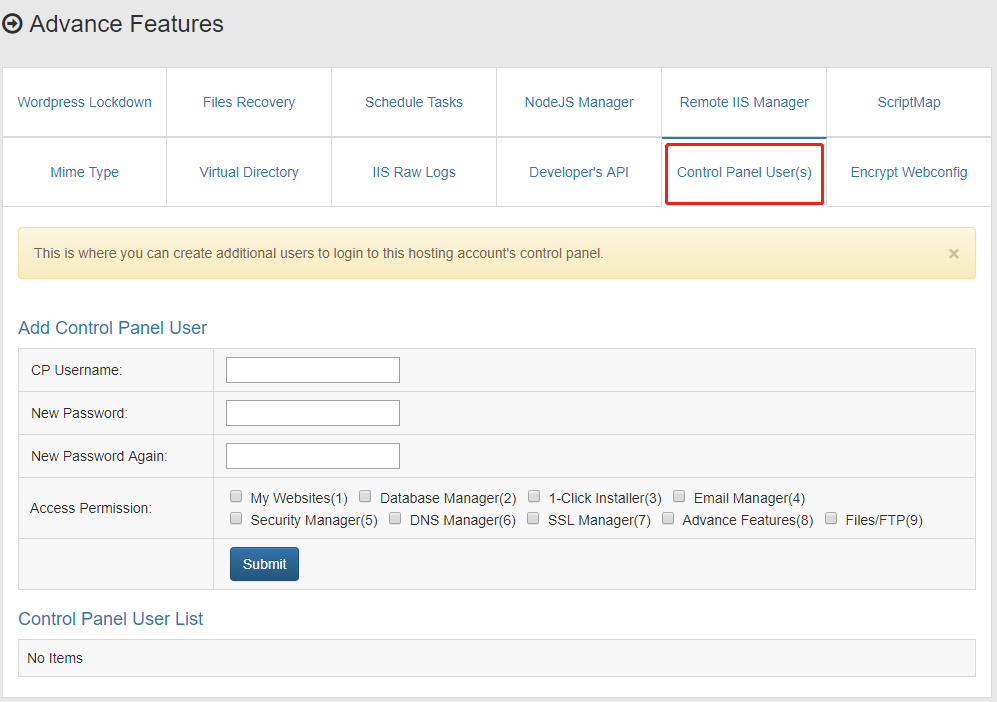997x702 pixels.
Task: Check the Email Manager permission
Action: [x=679, y=496]
